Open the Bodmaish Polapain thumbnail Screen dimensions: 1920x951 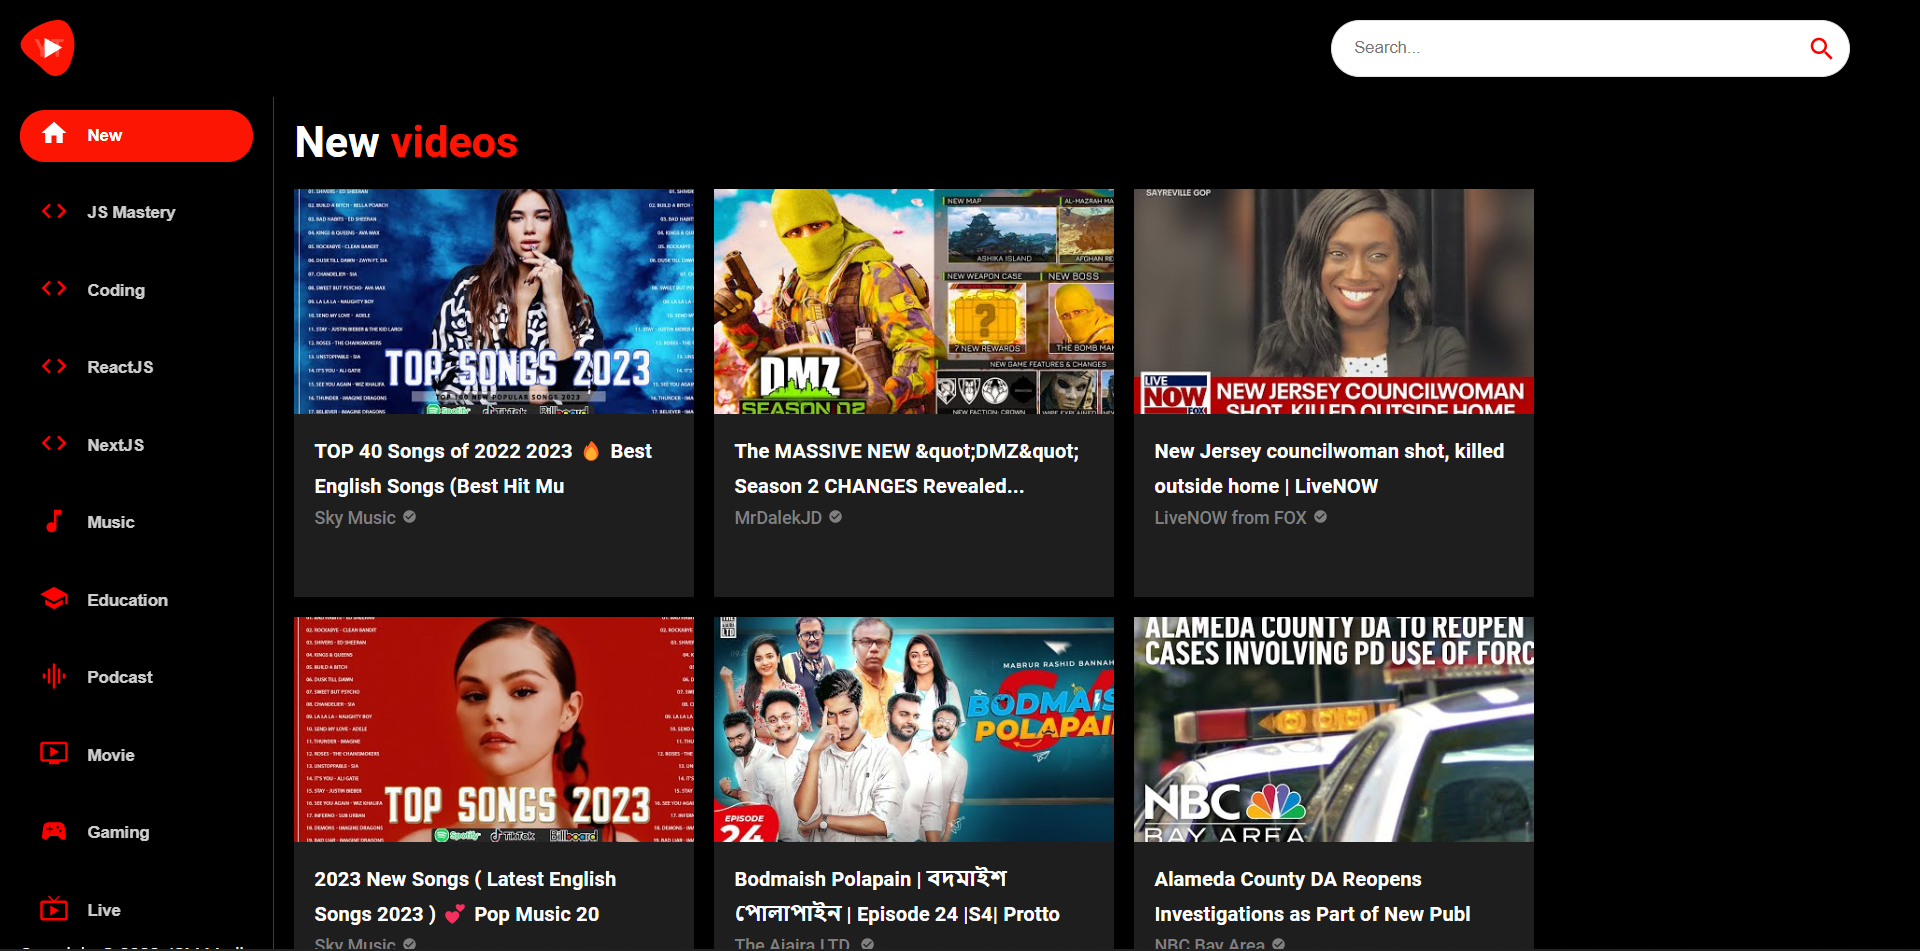(x=914, y=729)
